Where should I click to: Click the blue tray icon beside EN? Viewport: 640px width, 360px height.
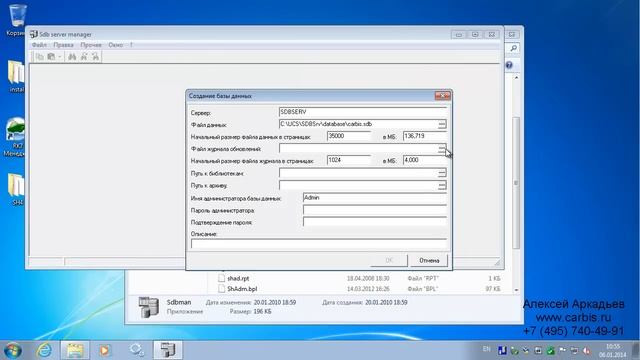(x=502, y=350)
